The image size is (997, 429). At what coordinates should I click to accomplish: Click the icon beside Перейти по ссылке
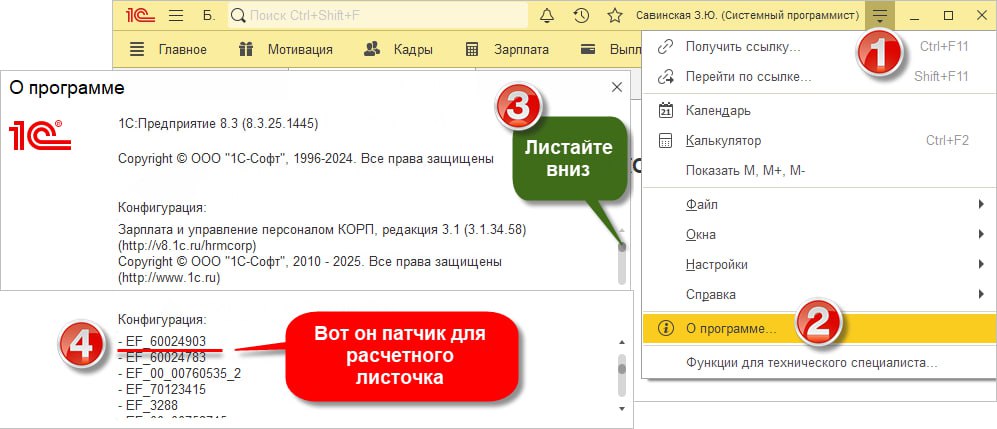666,77
